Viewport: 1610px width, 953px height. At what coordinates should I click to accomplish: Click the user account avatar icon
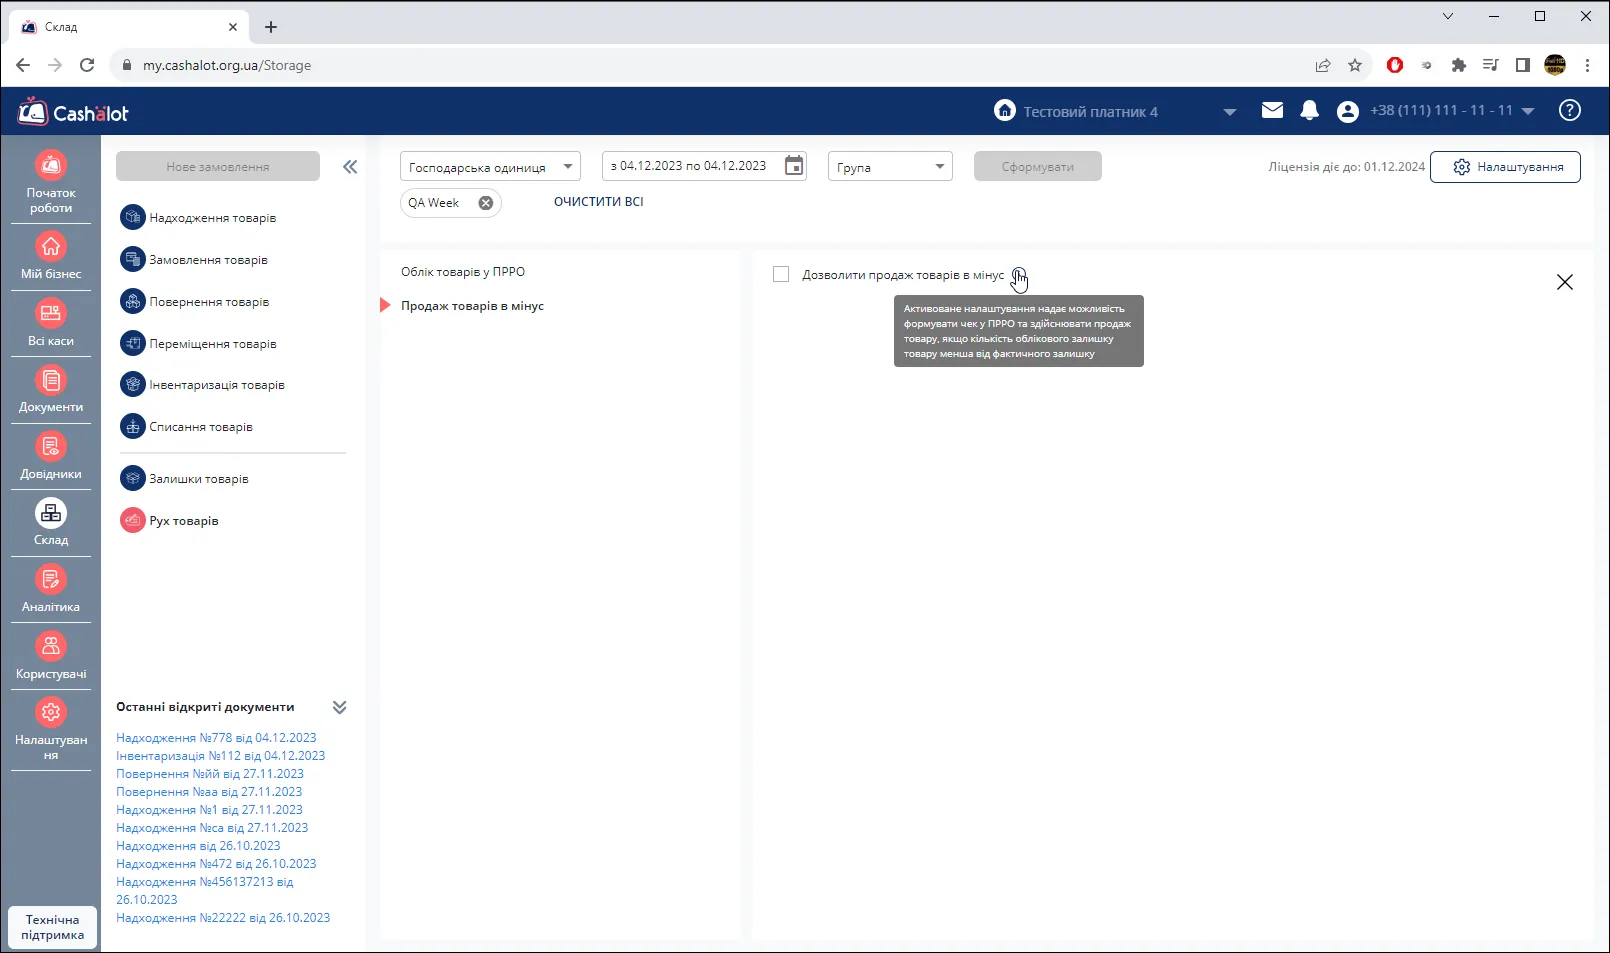click(1348, 112)
